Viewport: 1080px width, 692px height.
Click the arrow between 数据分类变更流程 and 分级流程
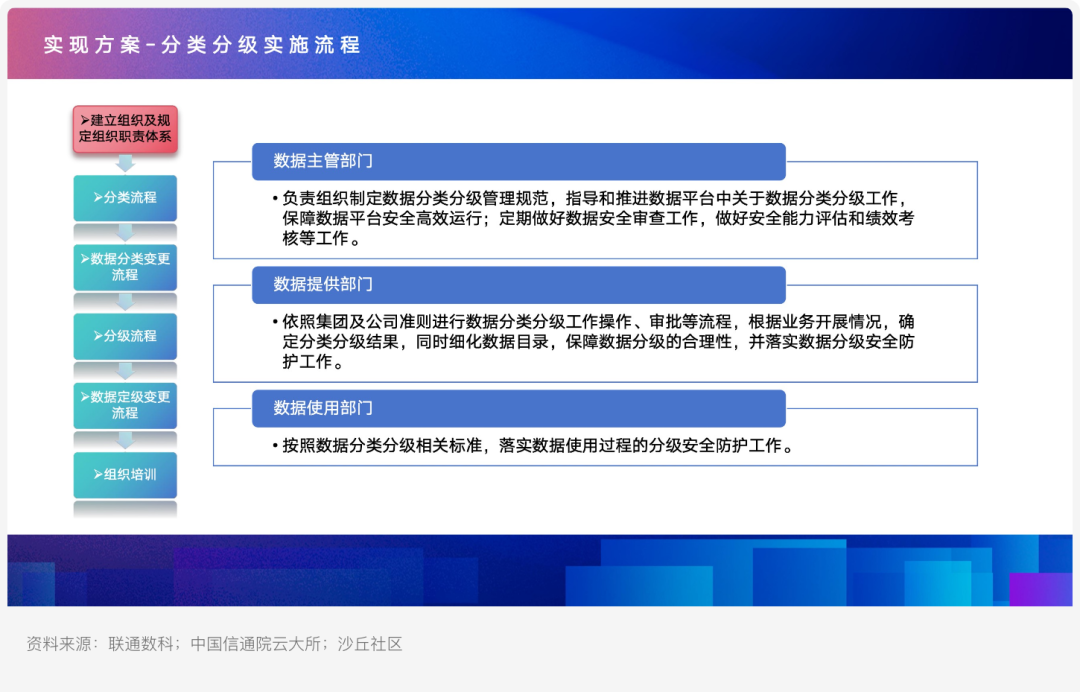pyautogui.click(x=125, y=301)
